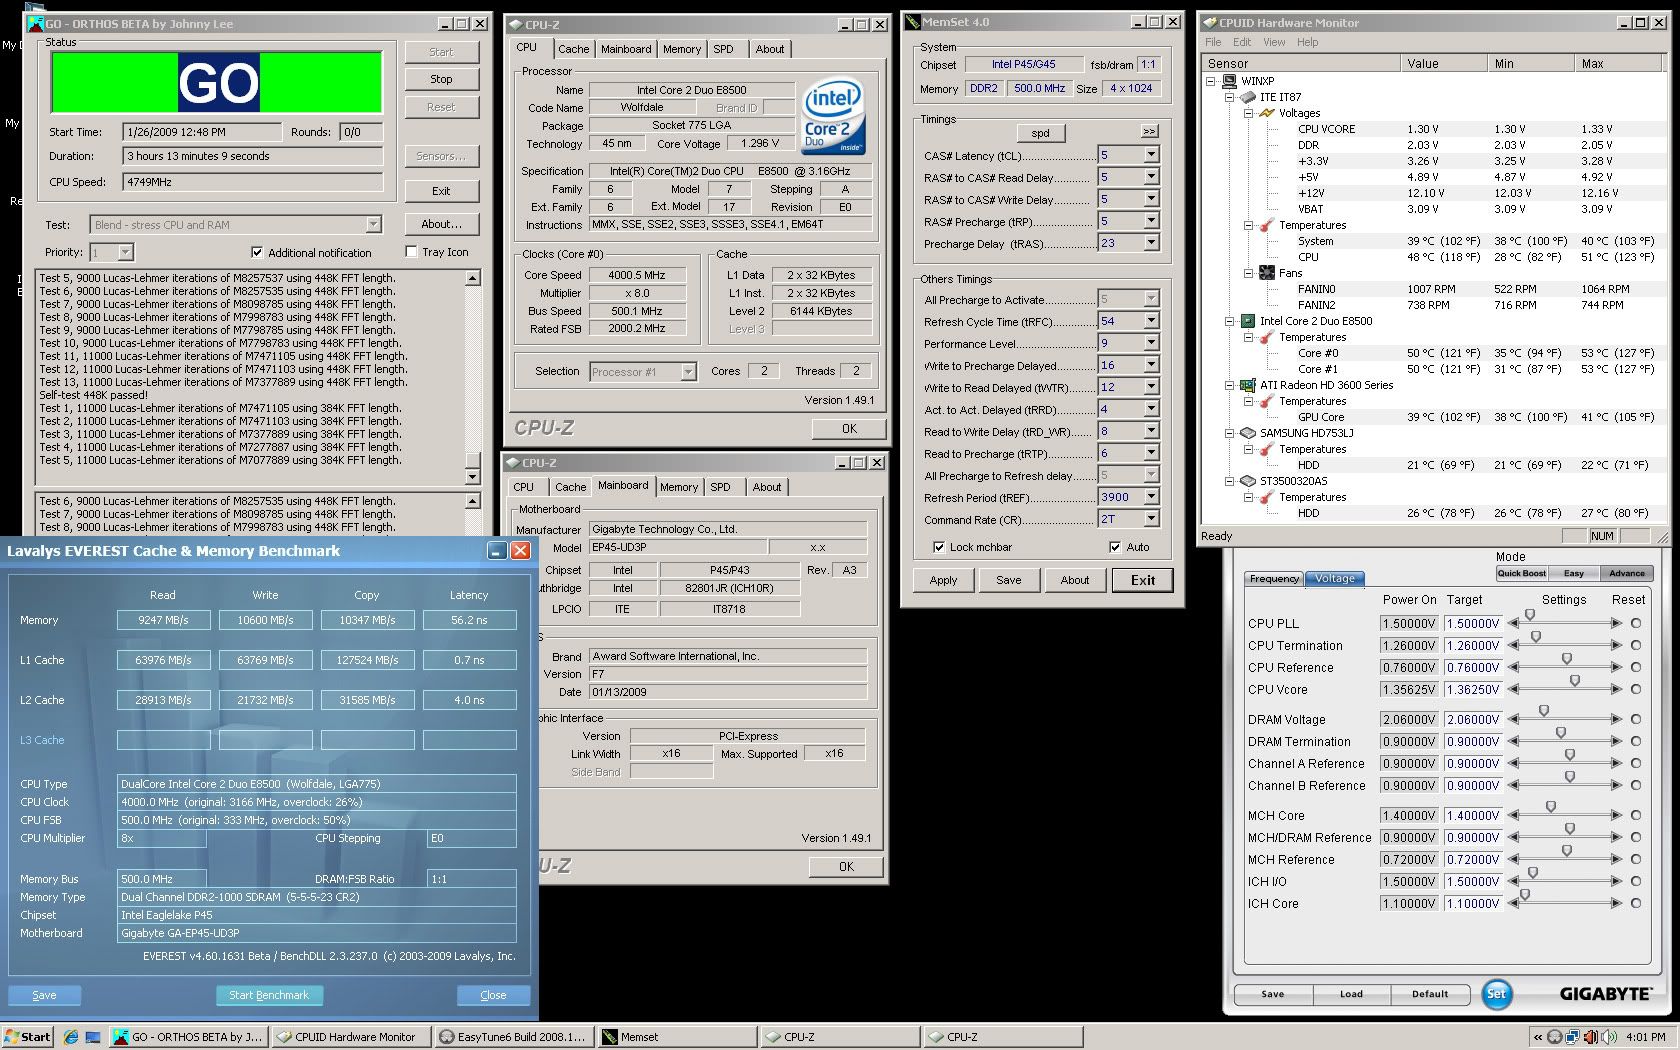Click the ICH I/O slider handle
The height and width of the screenshot is (1050, 1680).
[1532, 873]
